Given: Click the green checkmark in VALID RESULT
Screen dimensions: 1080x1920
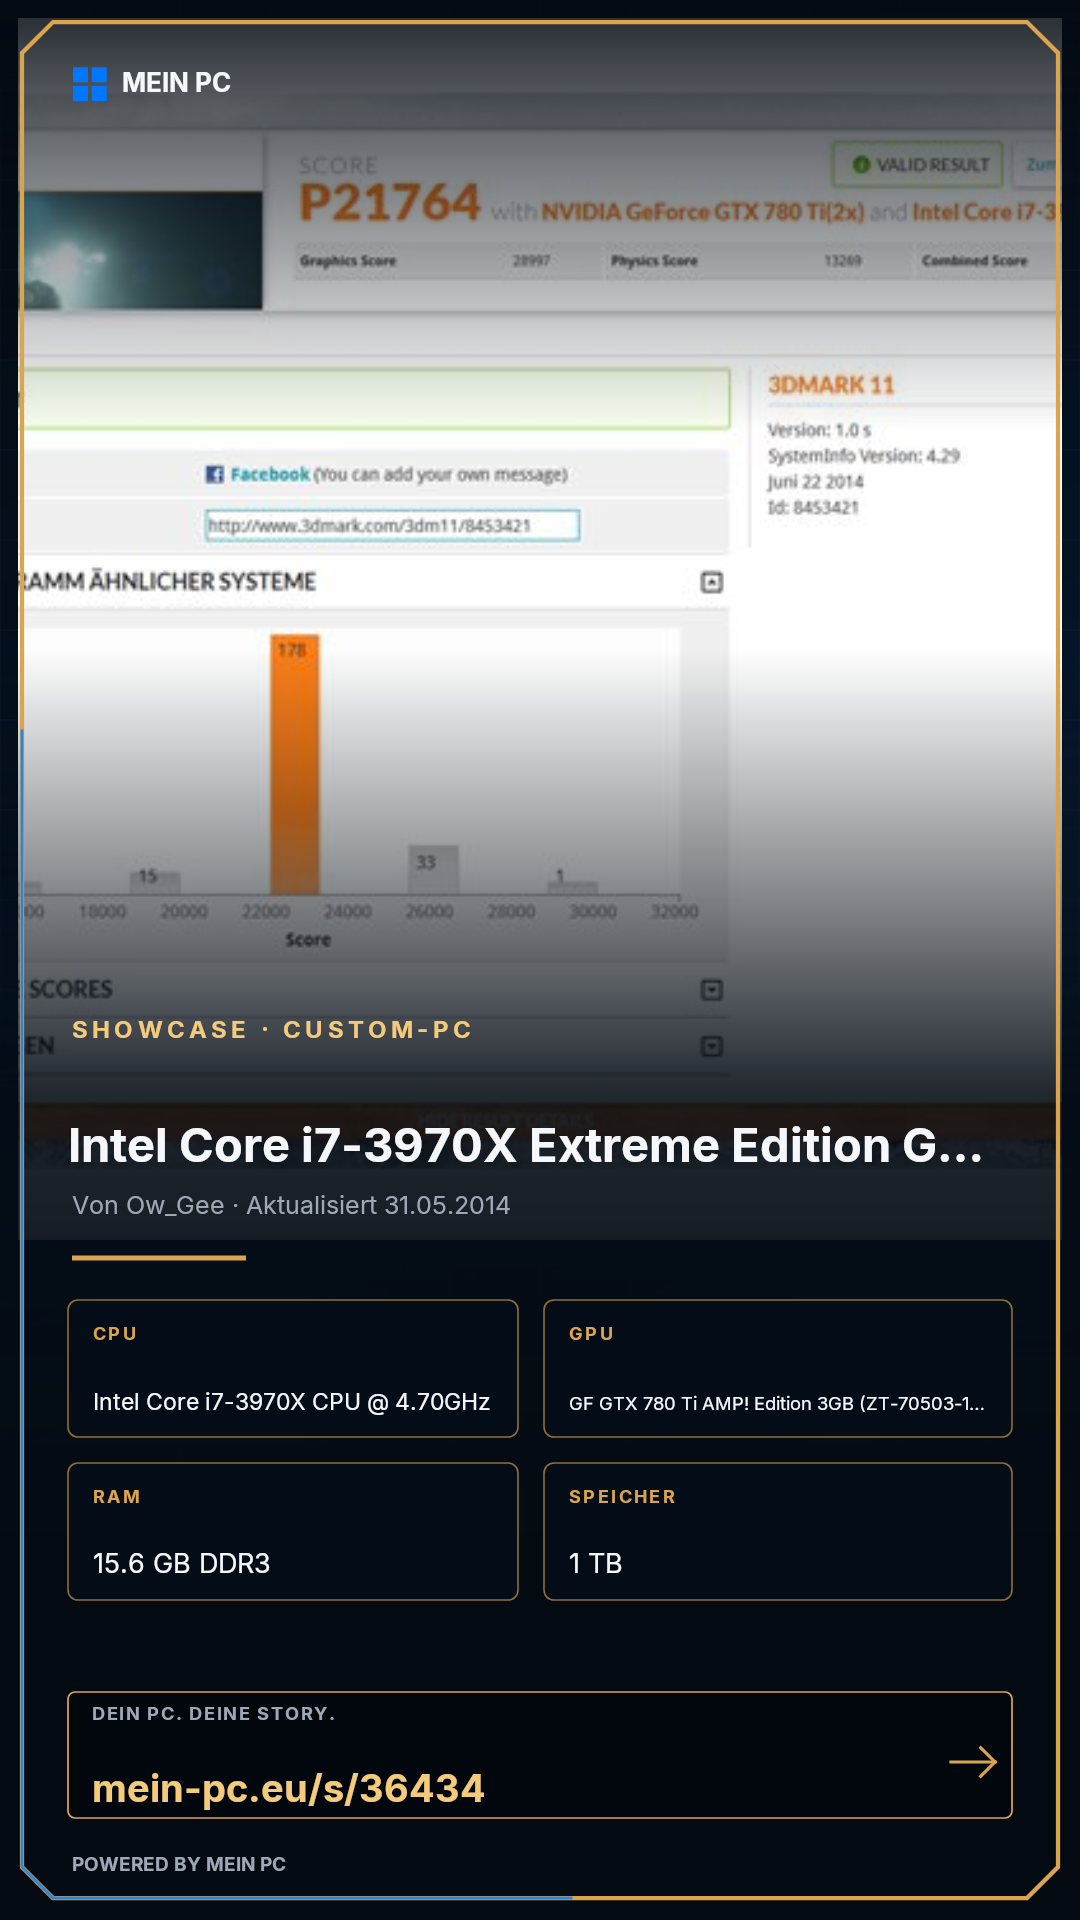Looking at the screenshot, I should (861, 165).
